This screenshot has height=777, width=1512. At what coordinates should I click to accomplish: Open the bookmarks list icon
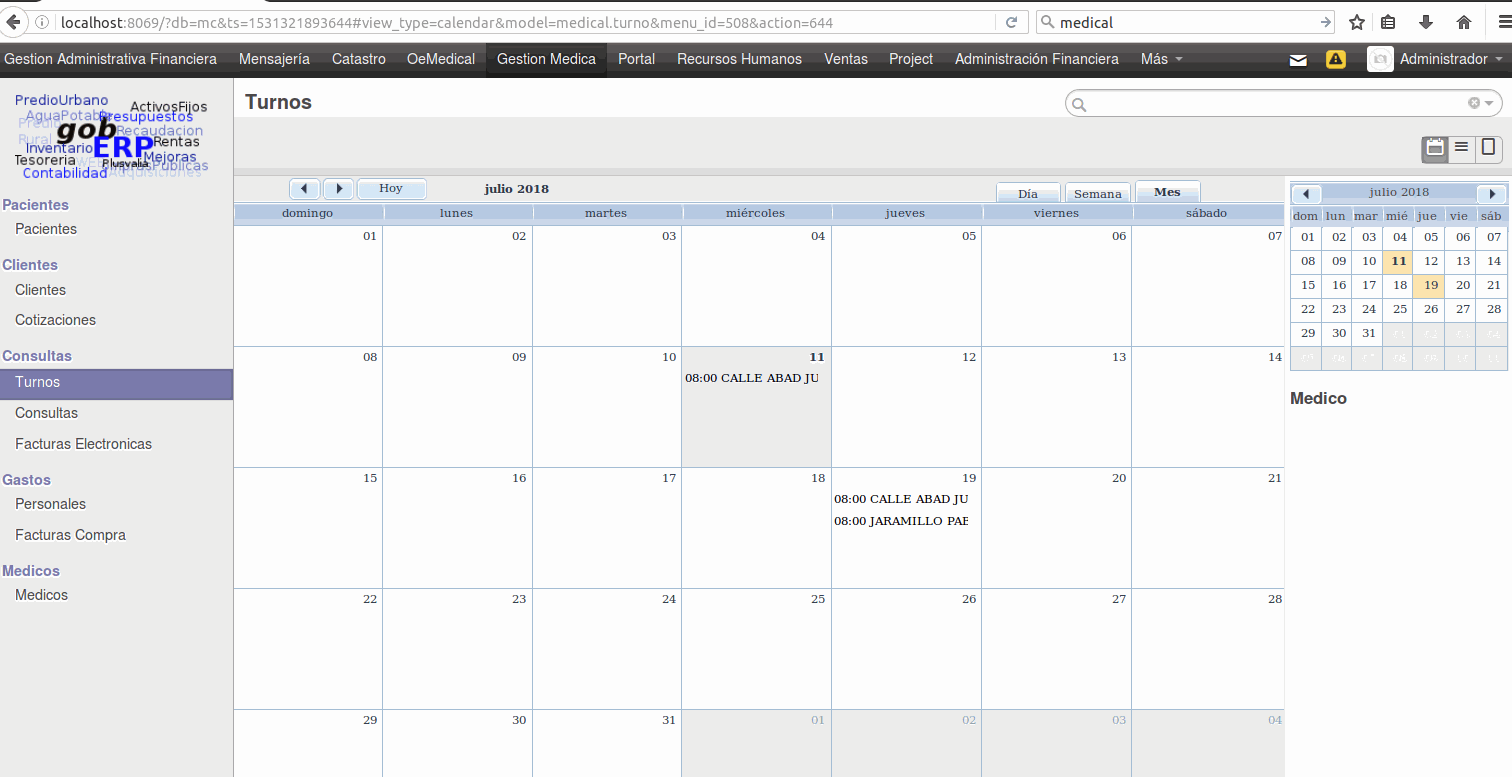pyautogui.click(x=1389, y=22)
